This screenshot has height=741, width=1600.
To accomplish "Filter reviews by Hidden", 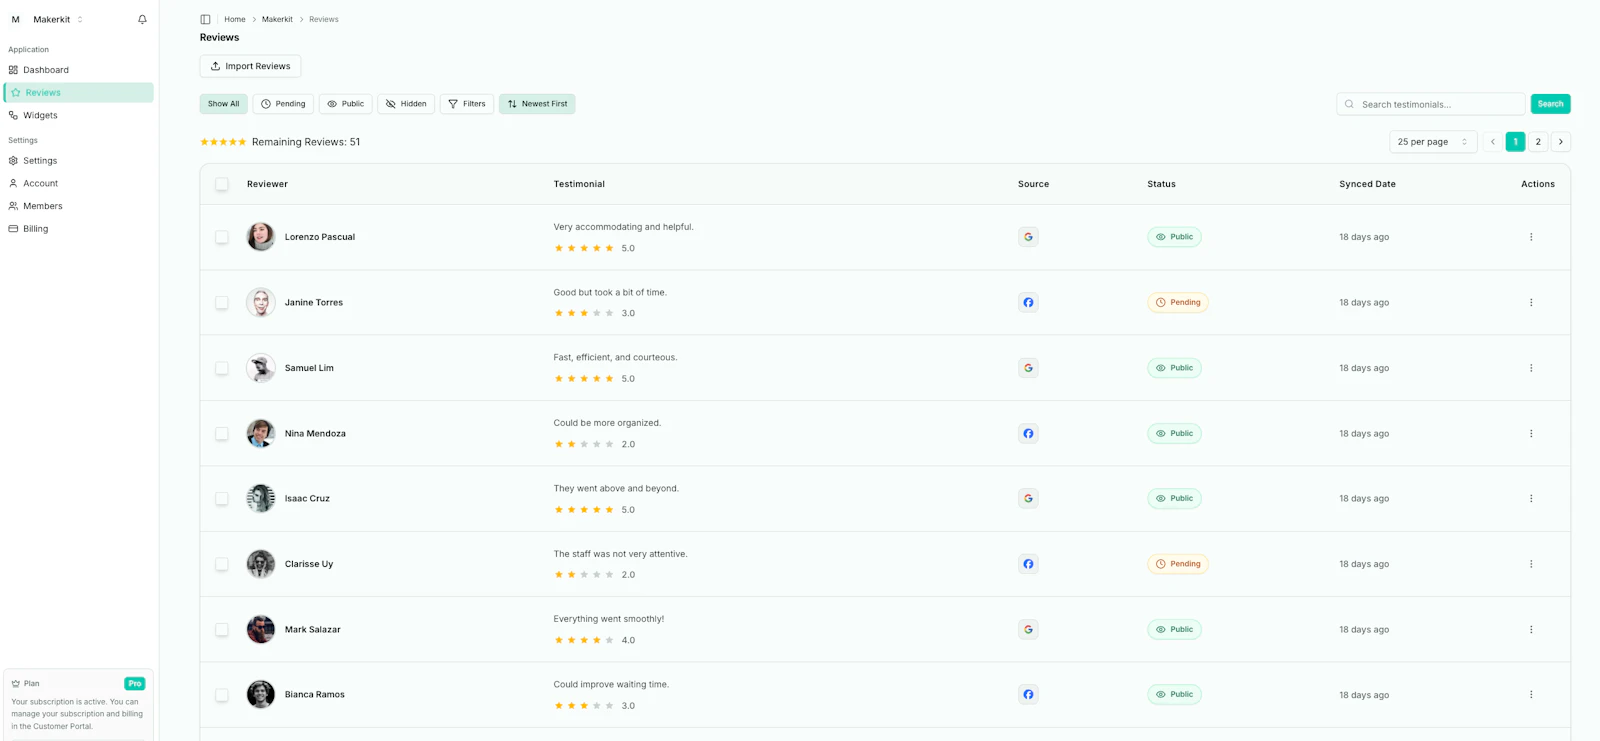I will pyautogui.click(x=406, y=104).
